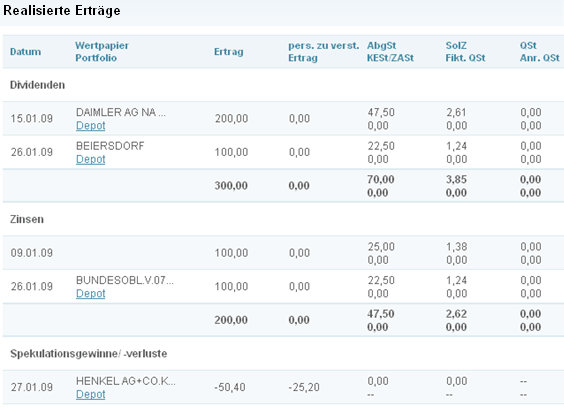The image size is (564, 408).
Task: Click the SolZ total 3,85
Action: click(x=456, y=179)
